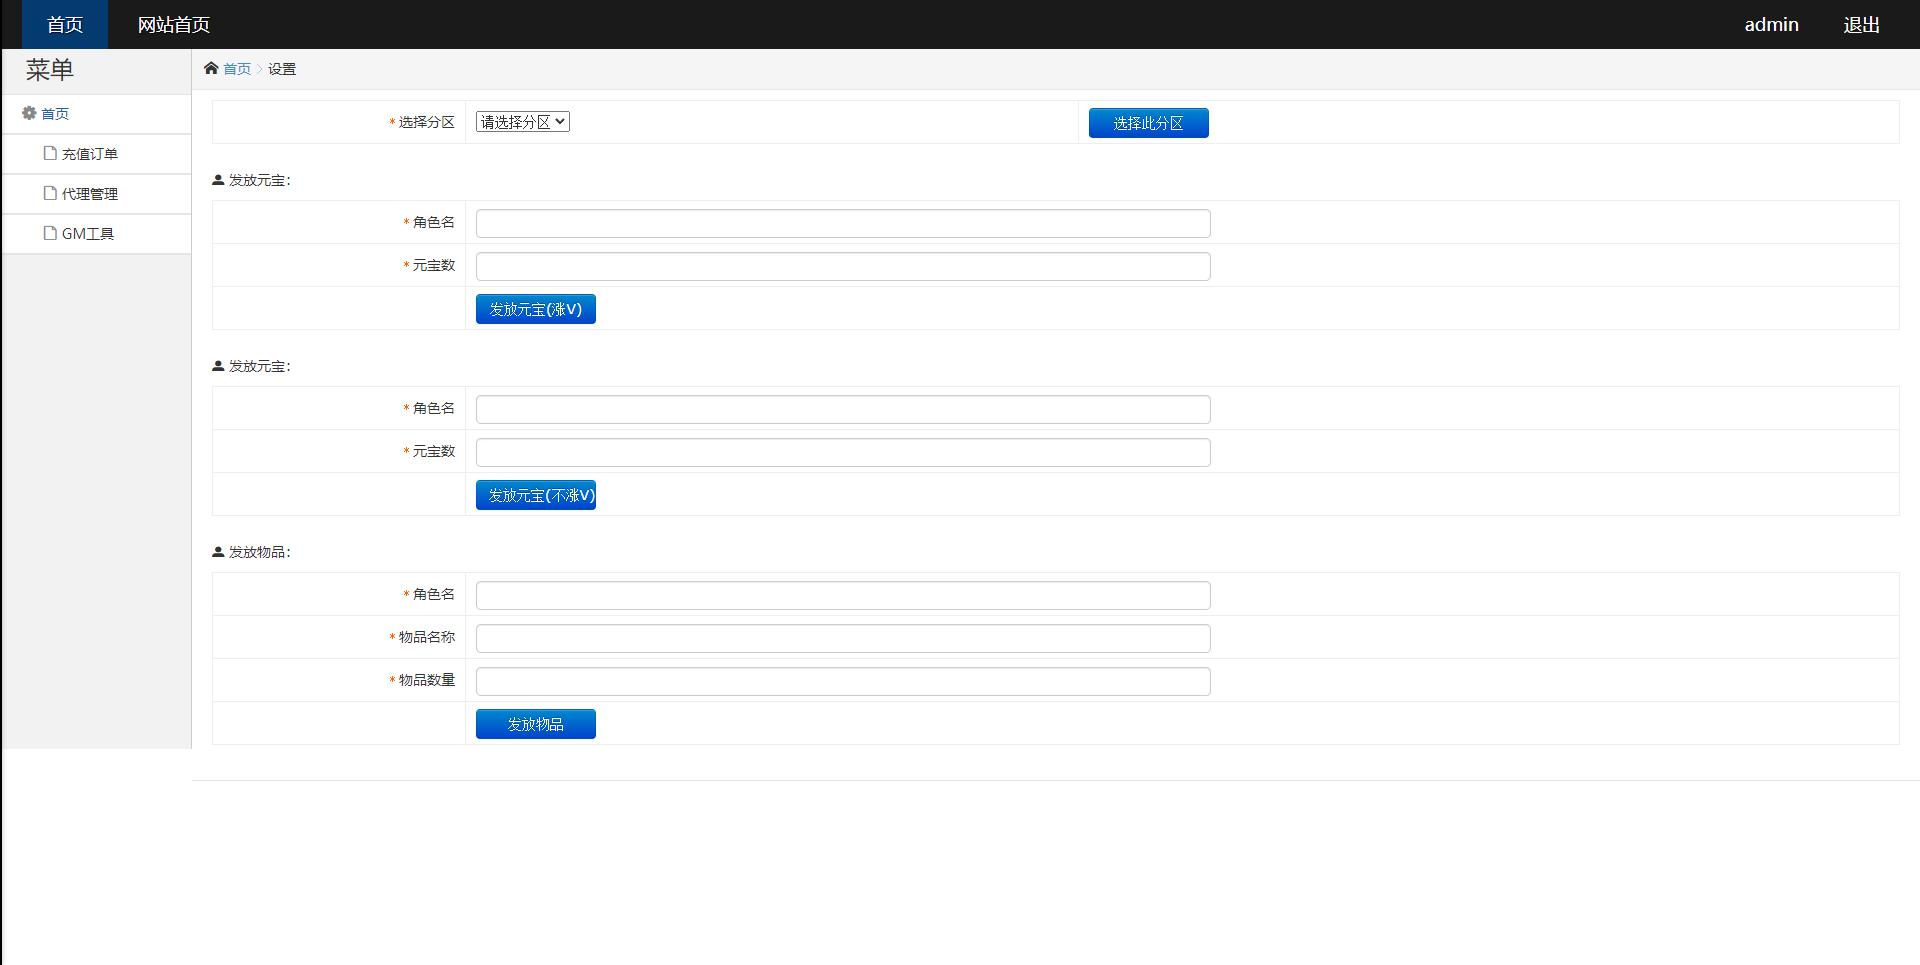
Task: Log out using the 退出 link
Action: [1861, 25]
